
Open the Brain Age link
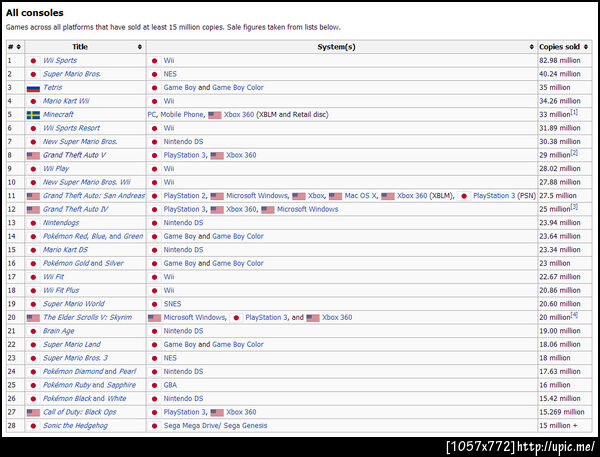(x=59, y=331)
